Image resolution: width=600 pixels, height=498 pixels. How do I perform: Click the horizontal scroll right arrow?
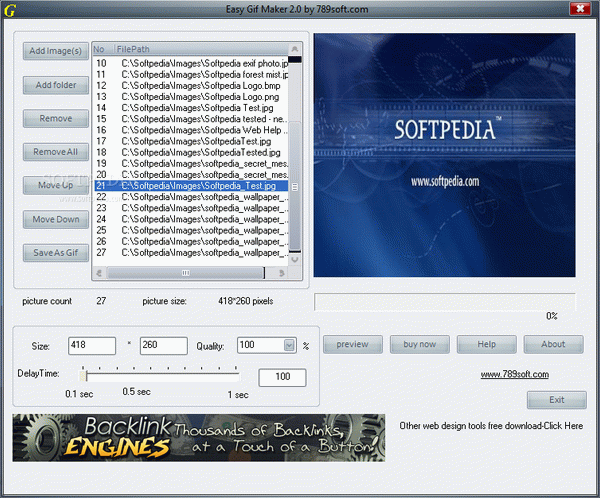pyautogui.click(x=282, y=273)
